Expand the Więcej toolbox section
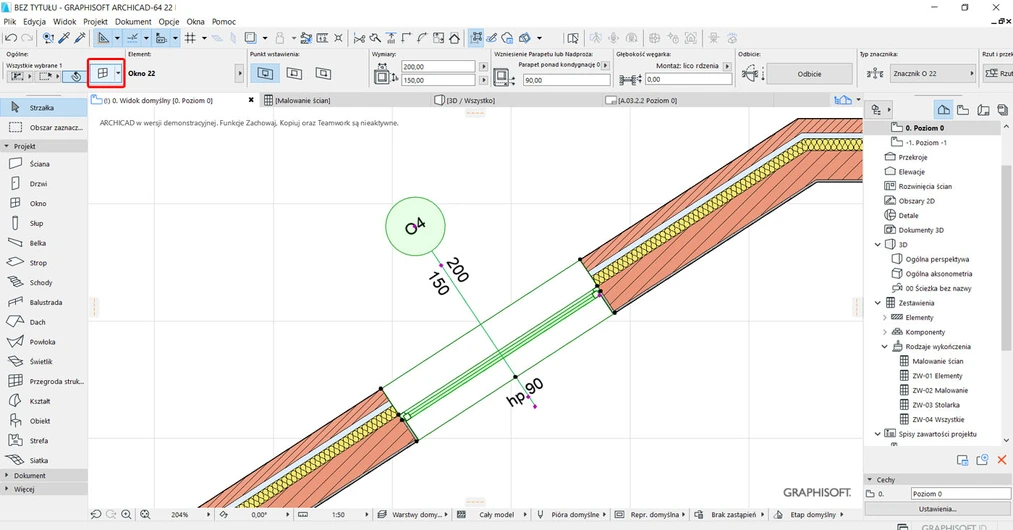This screenshot has height=530, width=1013. tap(44, 489)
